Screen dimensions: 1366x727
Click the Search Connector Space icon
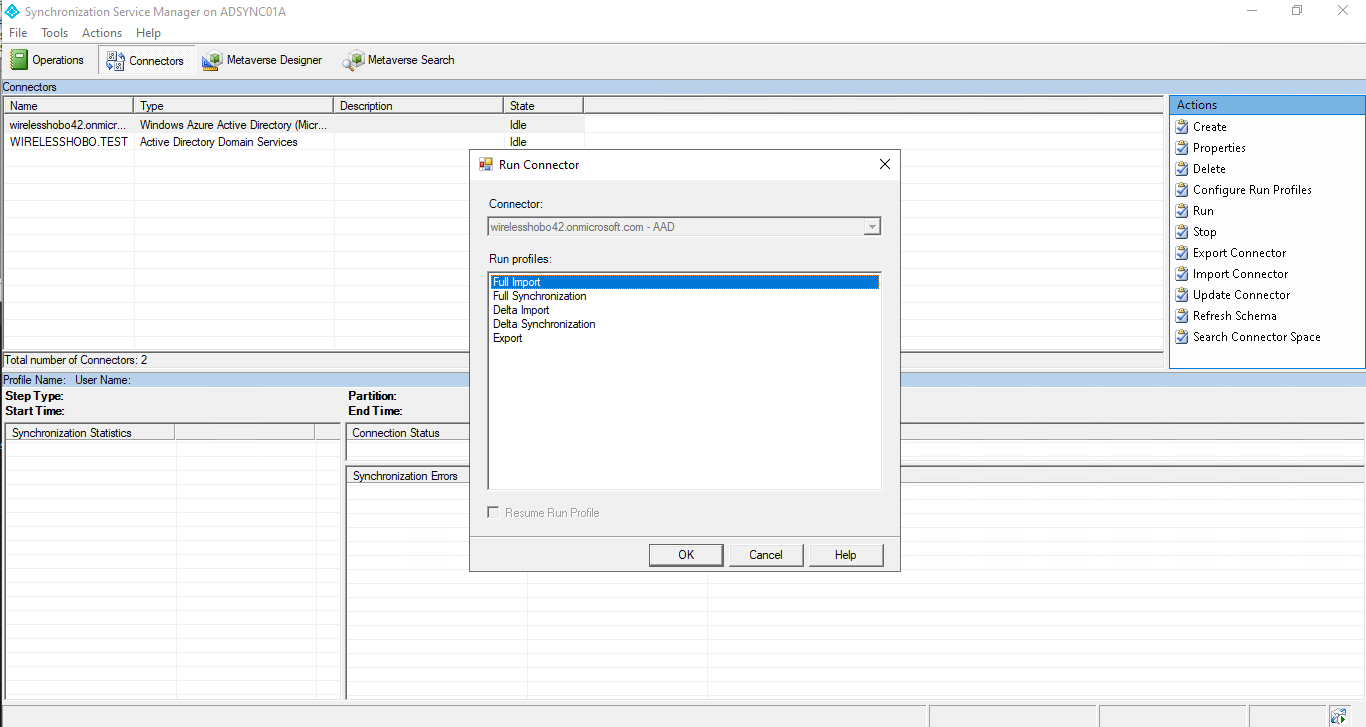point(1182,337)
